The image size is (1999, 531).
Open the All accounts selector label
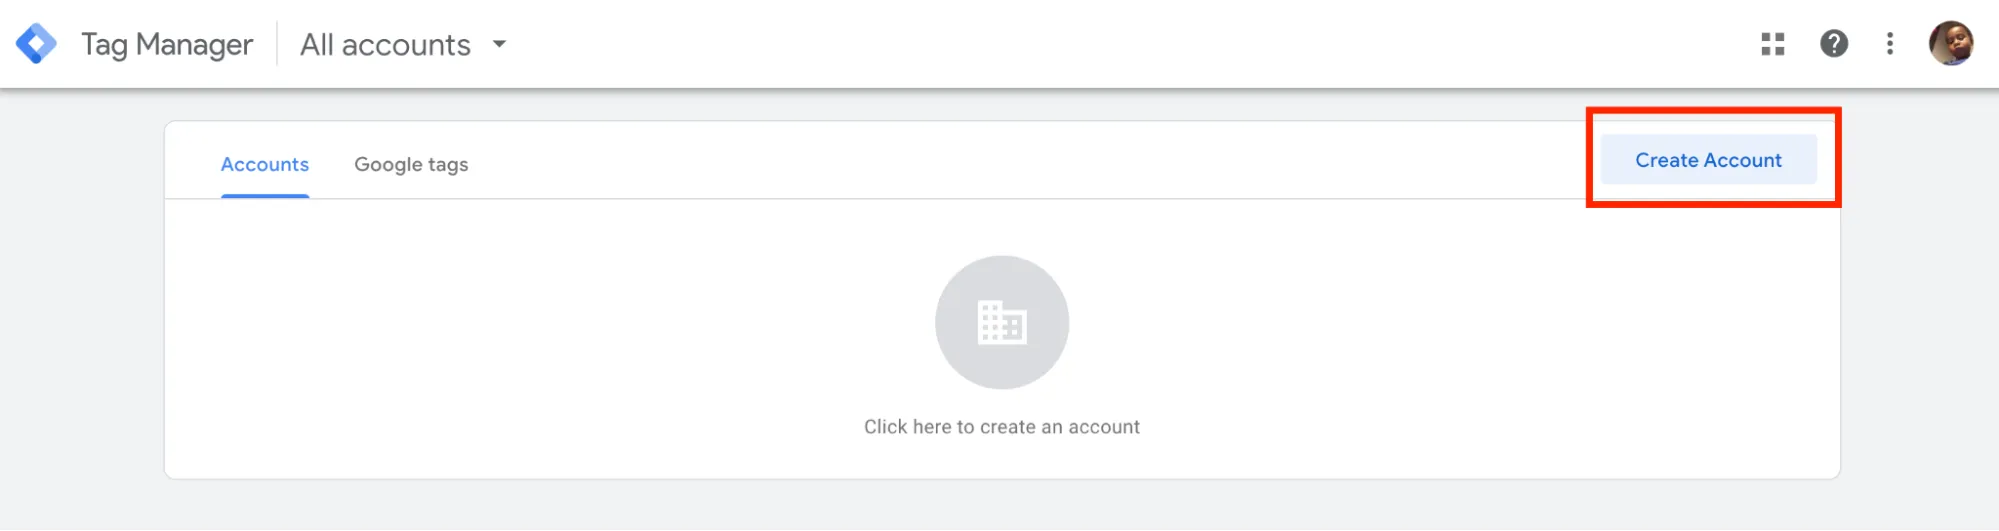pos(385,45)
